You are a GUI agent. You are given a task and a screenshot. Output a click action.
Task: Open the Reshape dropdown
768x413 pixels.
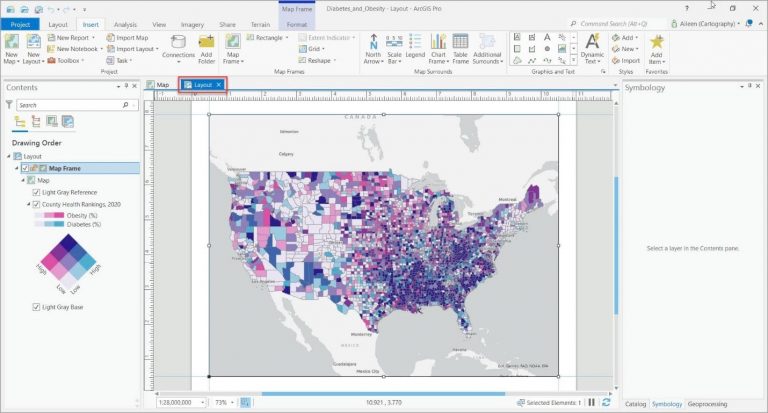[317, 60]
